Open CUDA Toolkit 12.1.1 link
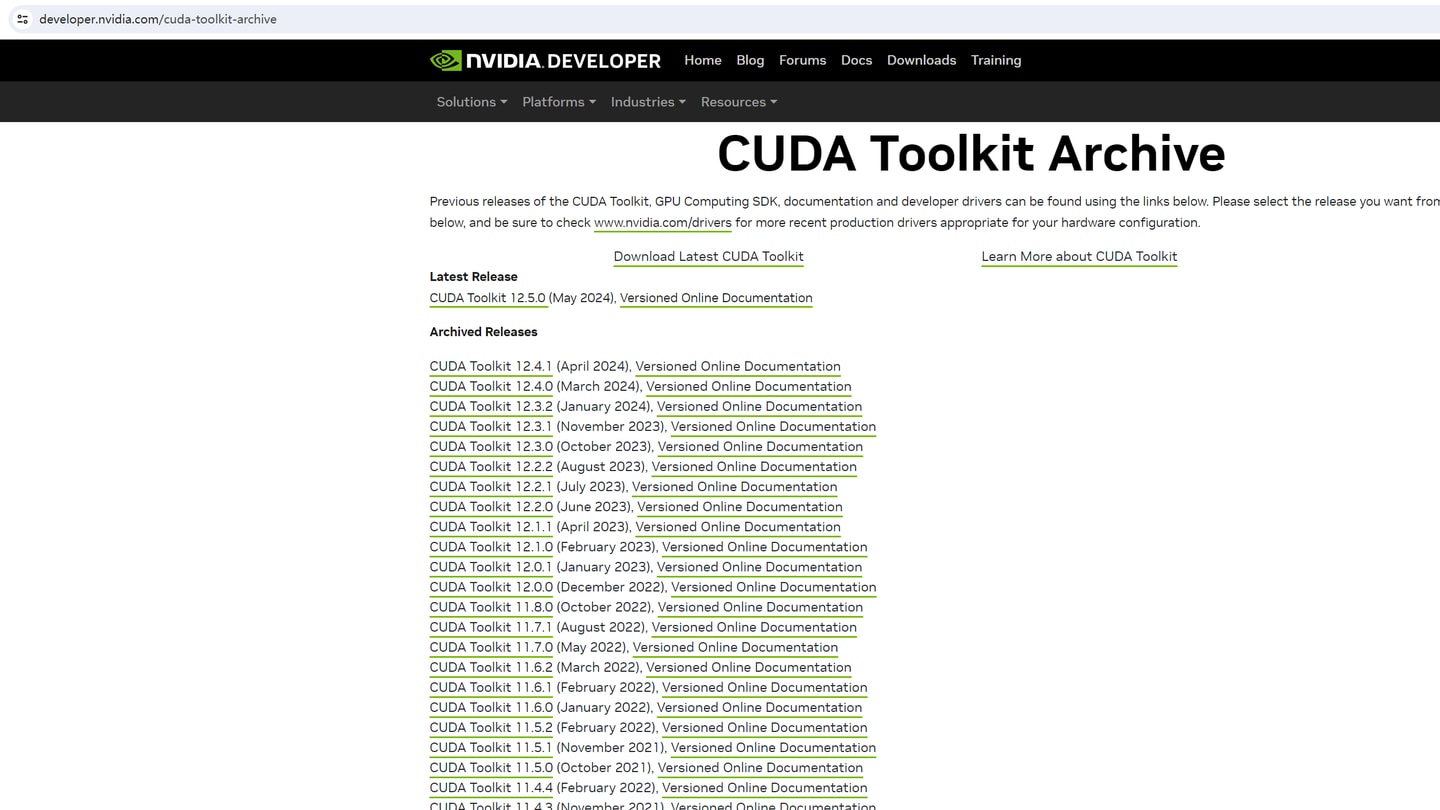Screen dimensions: 1440x810 (491, 526)
